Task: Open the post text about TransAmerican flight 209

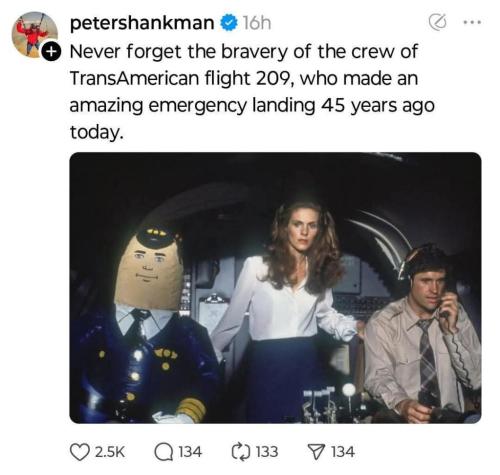Action: pyautogui.click(x=252, y=92)
